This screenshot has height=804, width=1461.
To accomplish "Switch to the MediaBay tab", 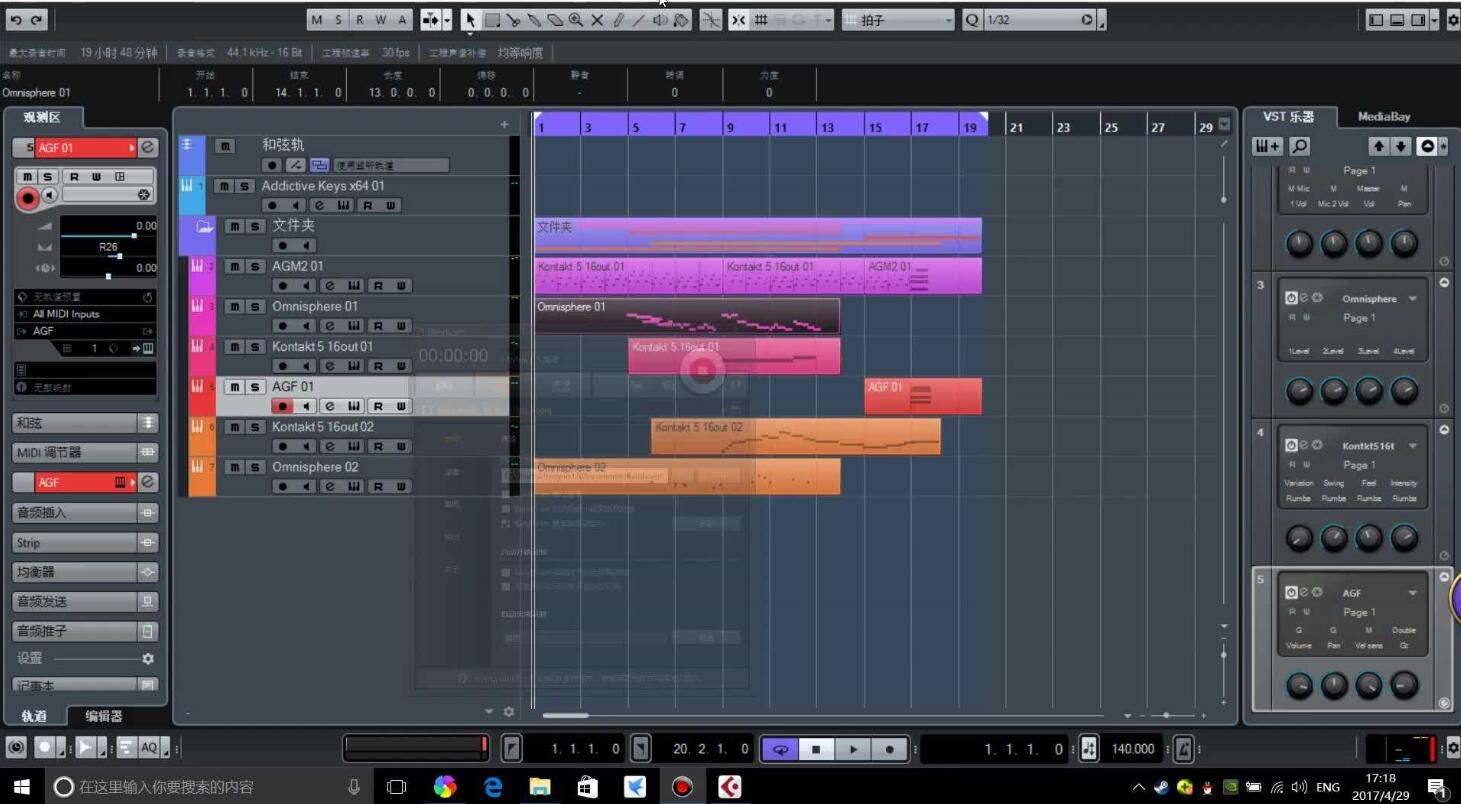I will (x=1384, y=117).
